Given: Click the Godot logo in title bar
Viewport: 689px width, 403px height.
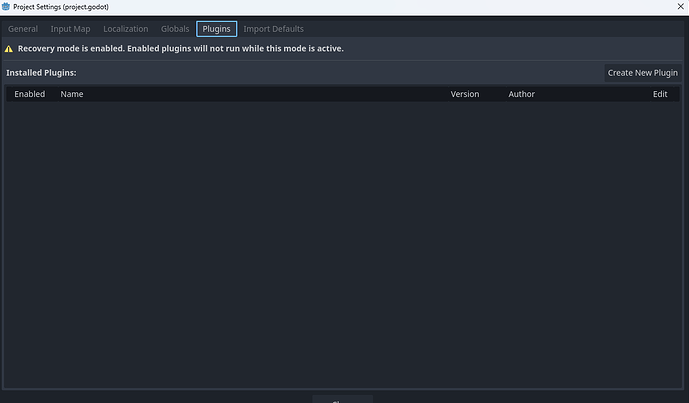Looking at the screenshot, I should click(6, 7).
